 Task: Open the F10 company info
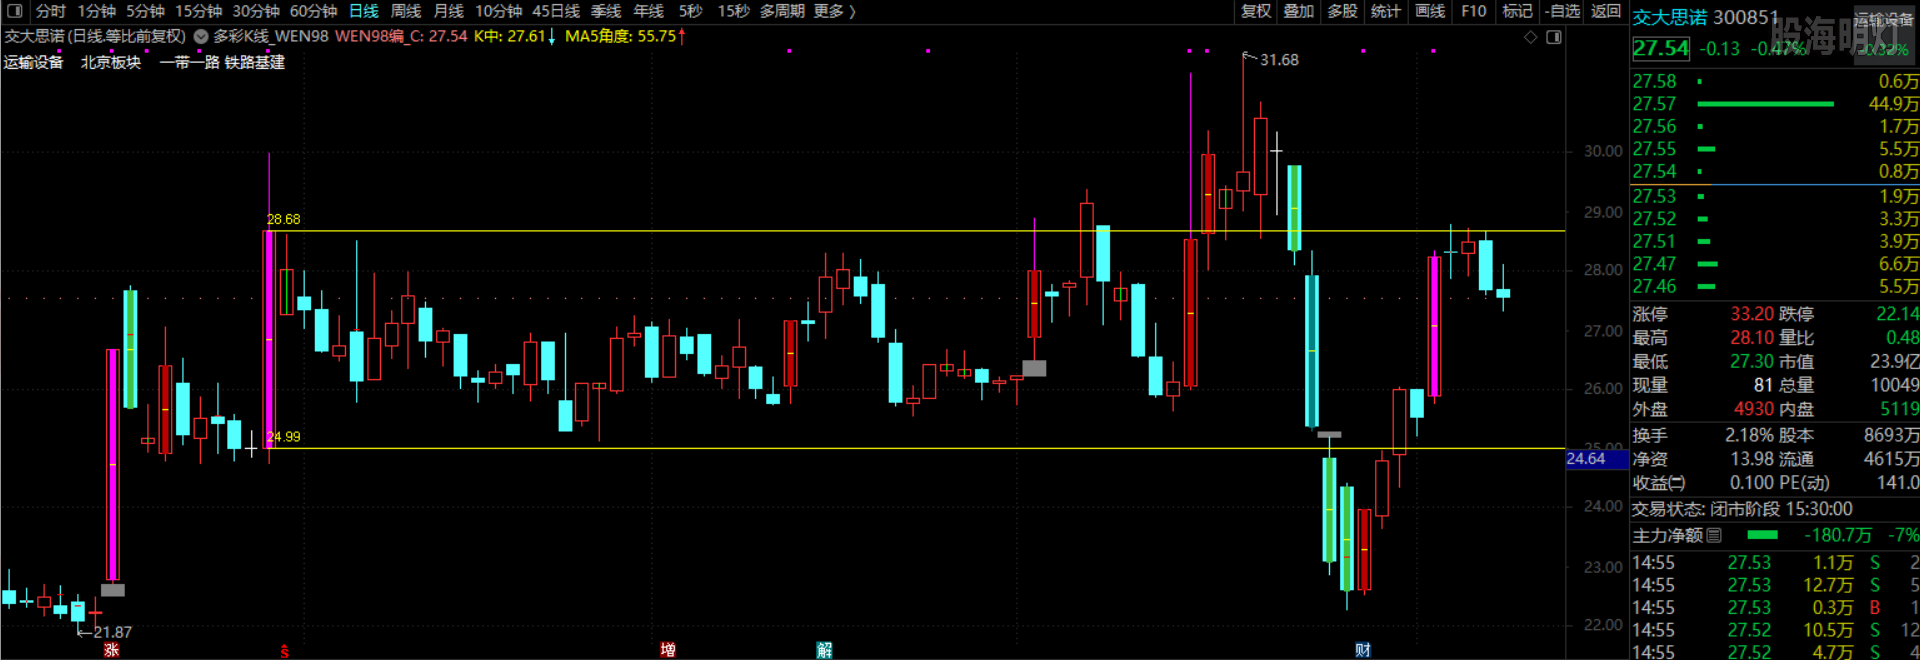click(x=1474, y=11)
